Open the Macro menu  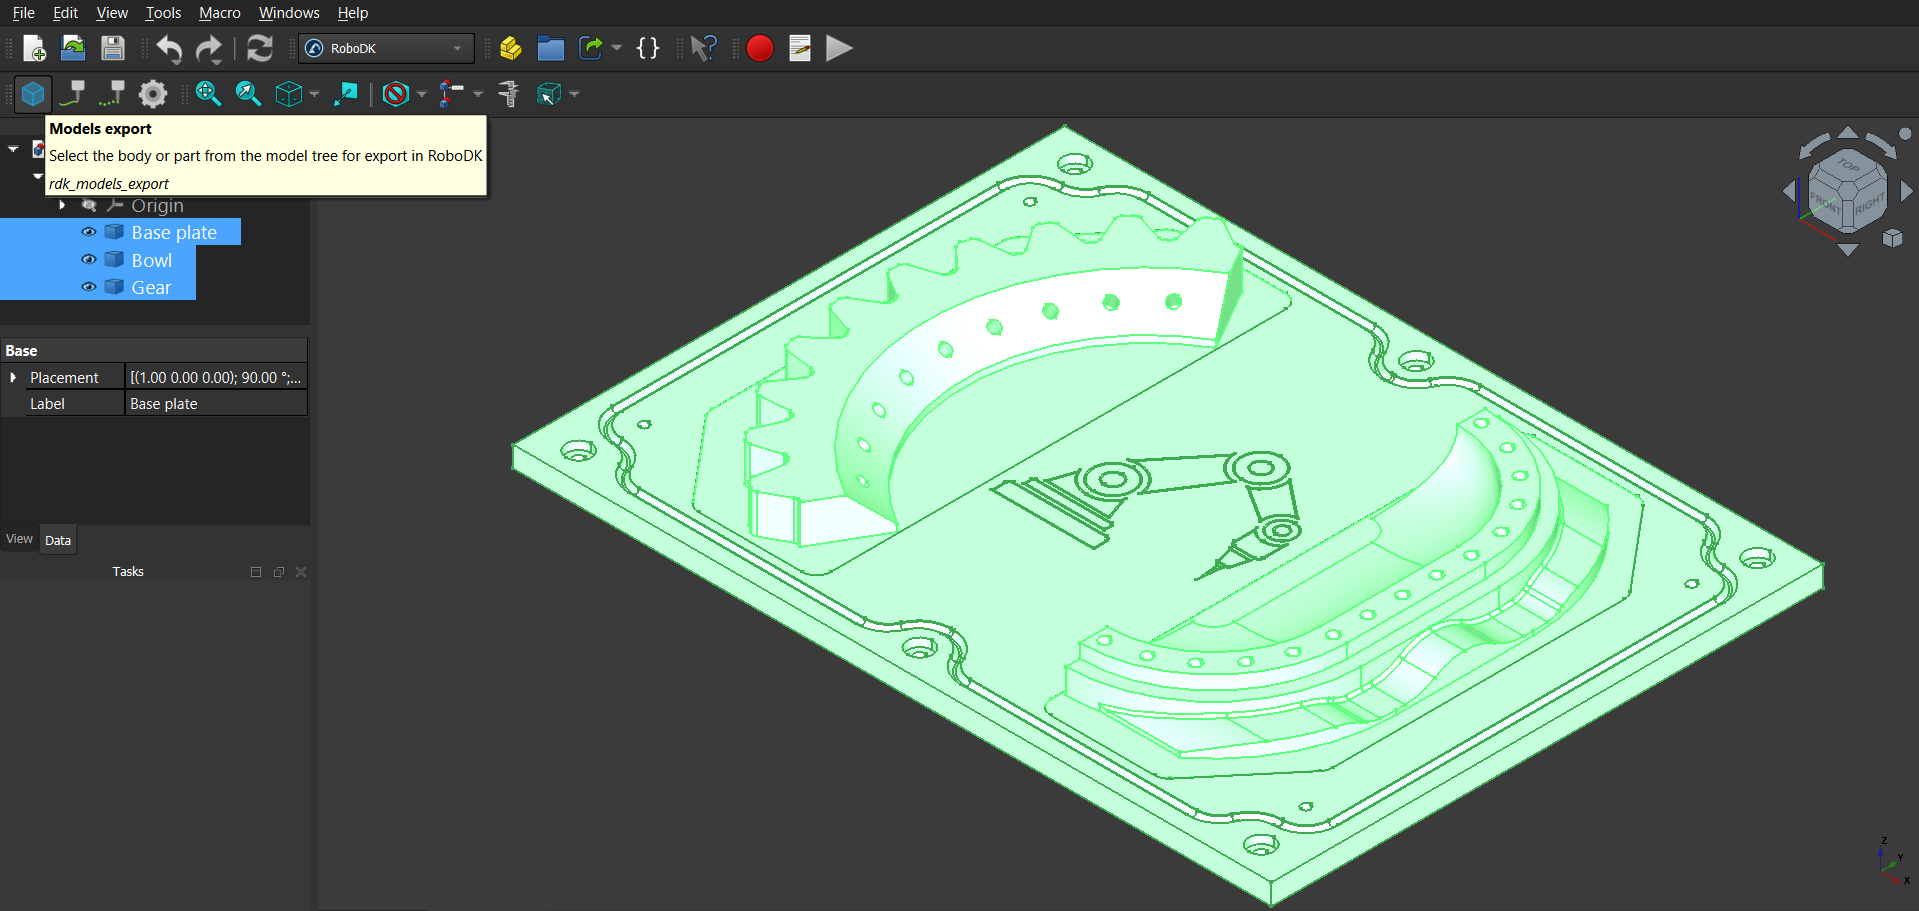[219, 12]
